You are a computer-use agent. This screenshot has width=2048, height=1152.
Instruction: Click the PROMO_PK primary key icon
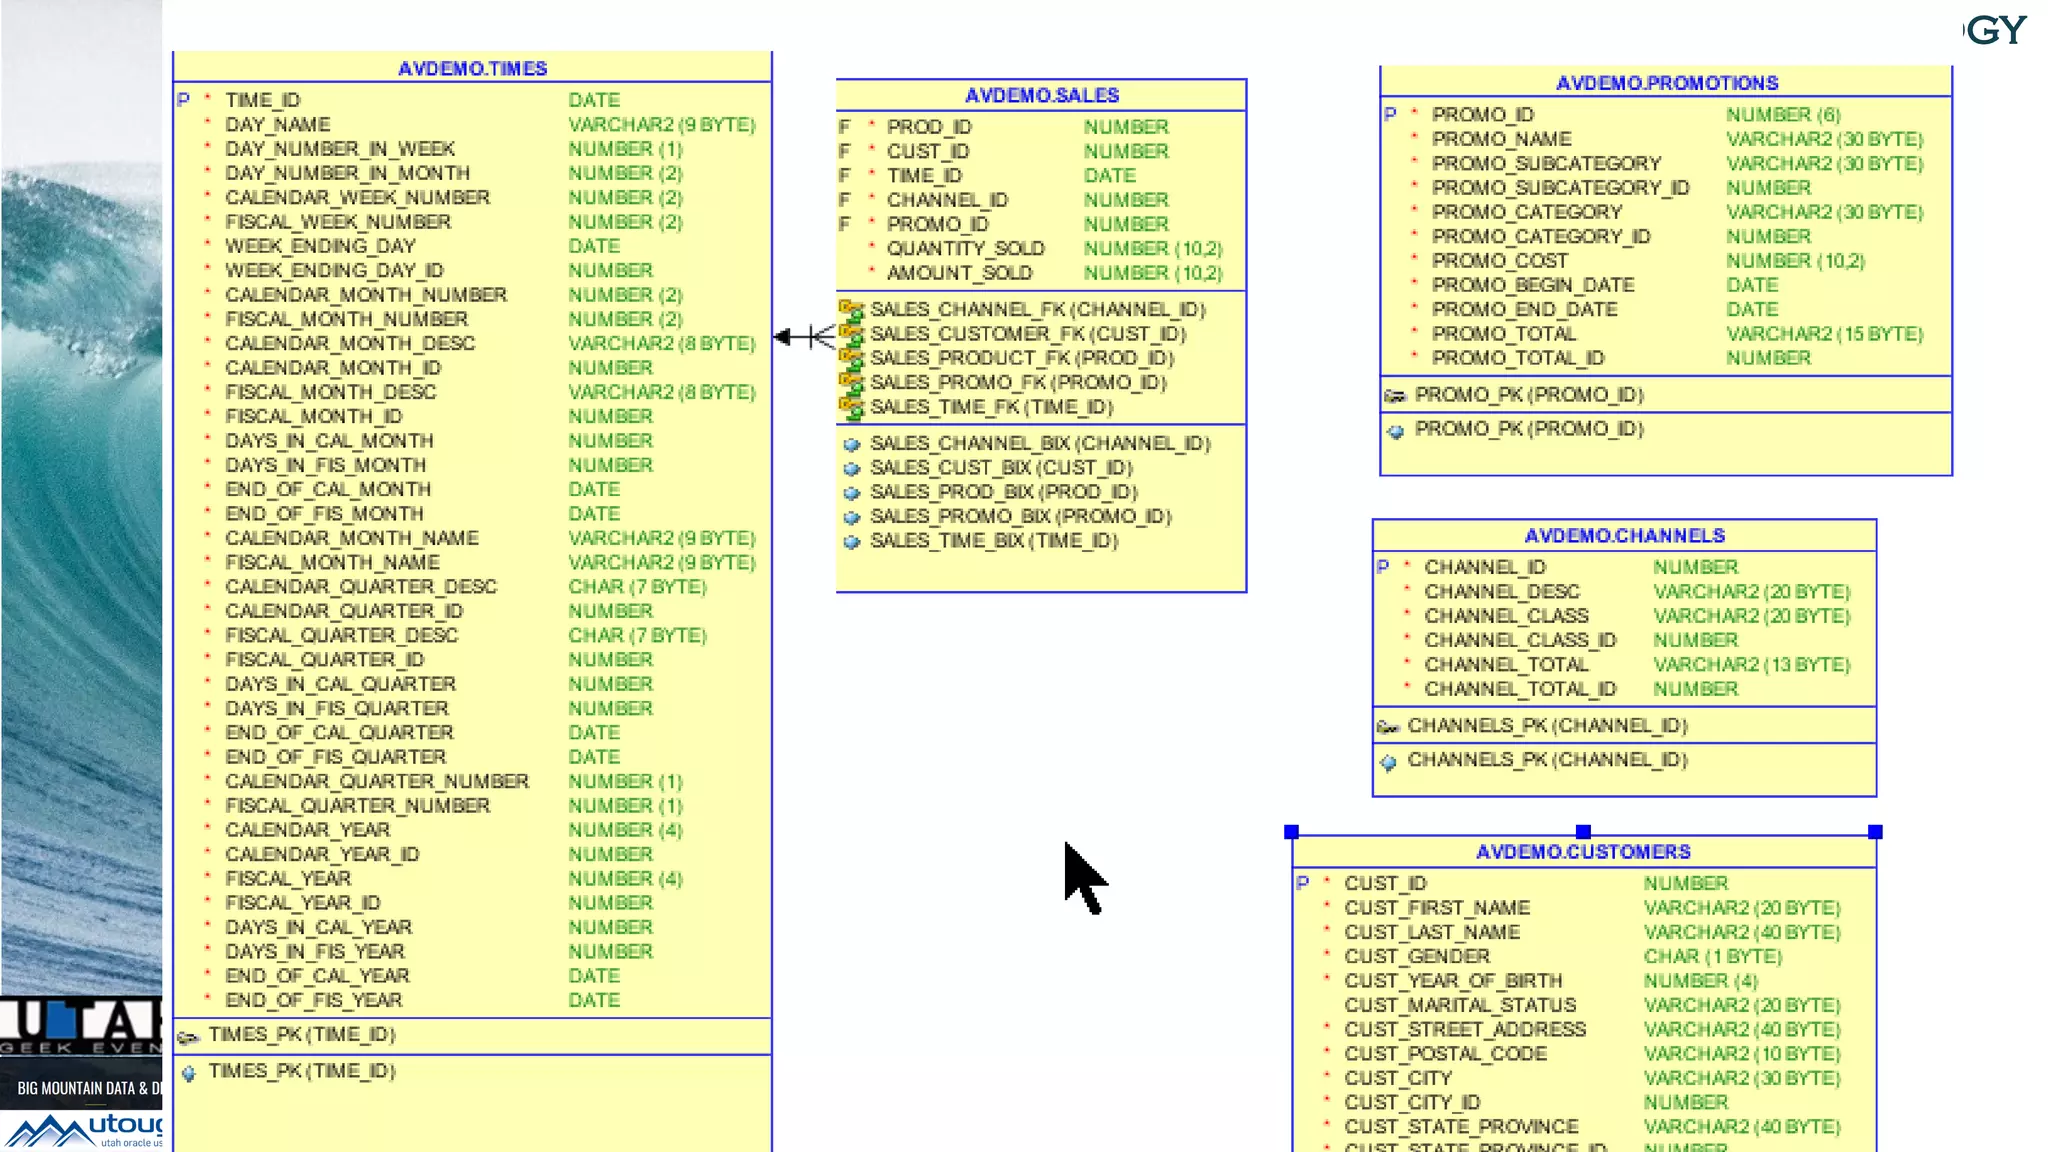tap(1395, 396)
